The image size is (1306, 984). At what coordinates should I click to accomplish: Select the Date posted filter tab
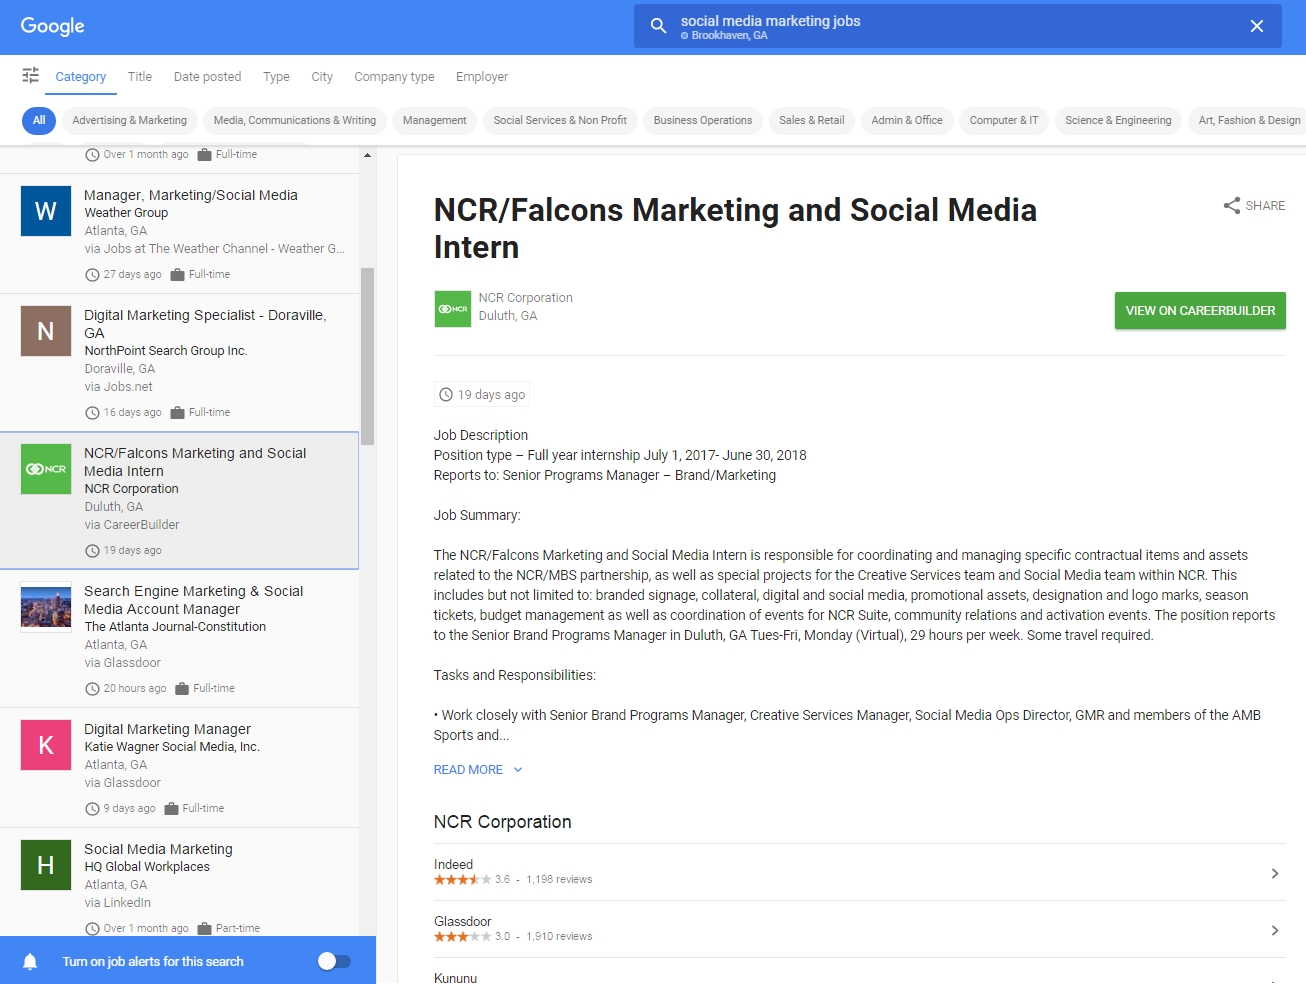click(x=207, y=77)
